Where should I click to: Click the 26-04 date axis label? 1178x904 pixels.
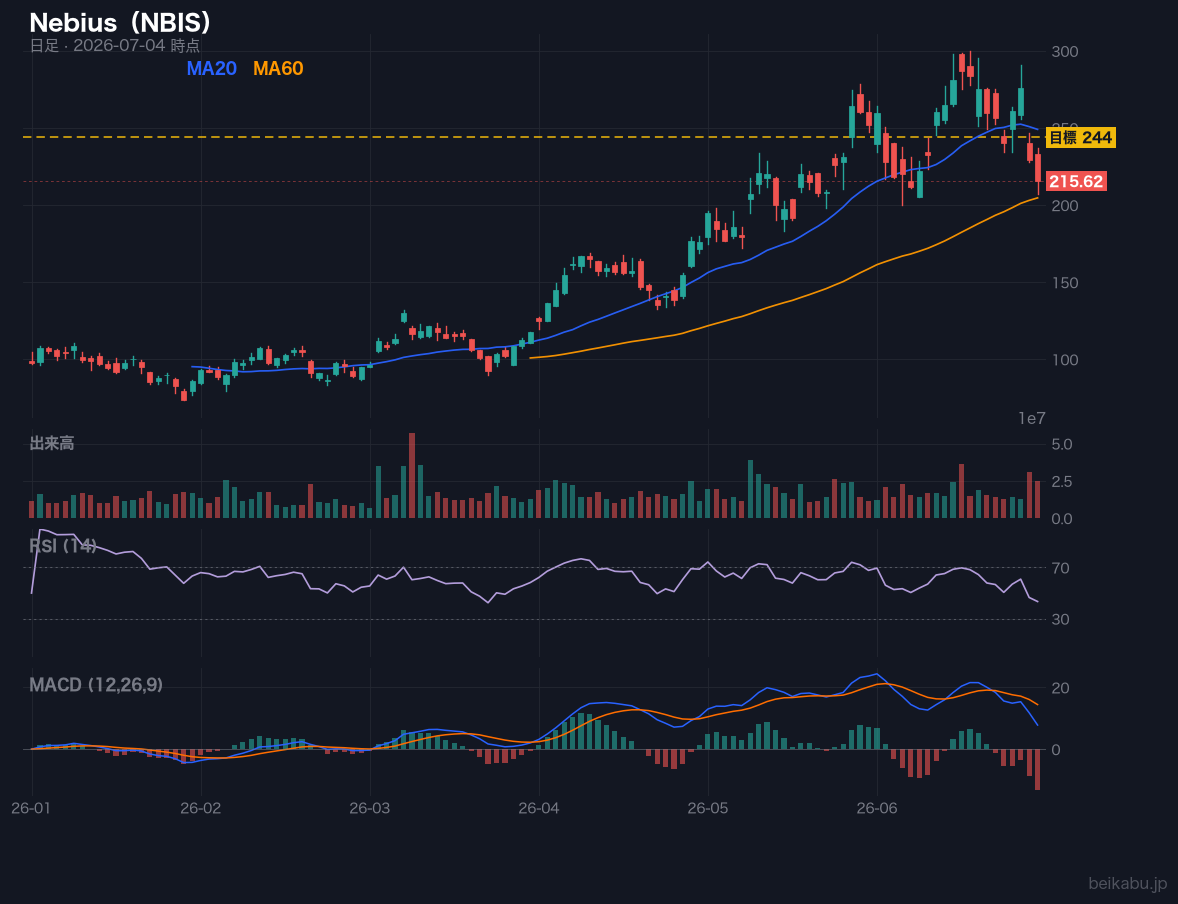(x=539, y=809)
